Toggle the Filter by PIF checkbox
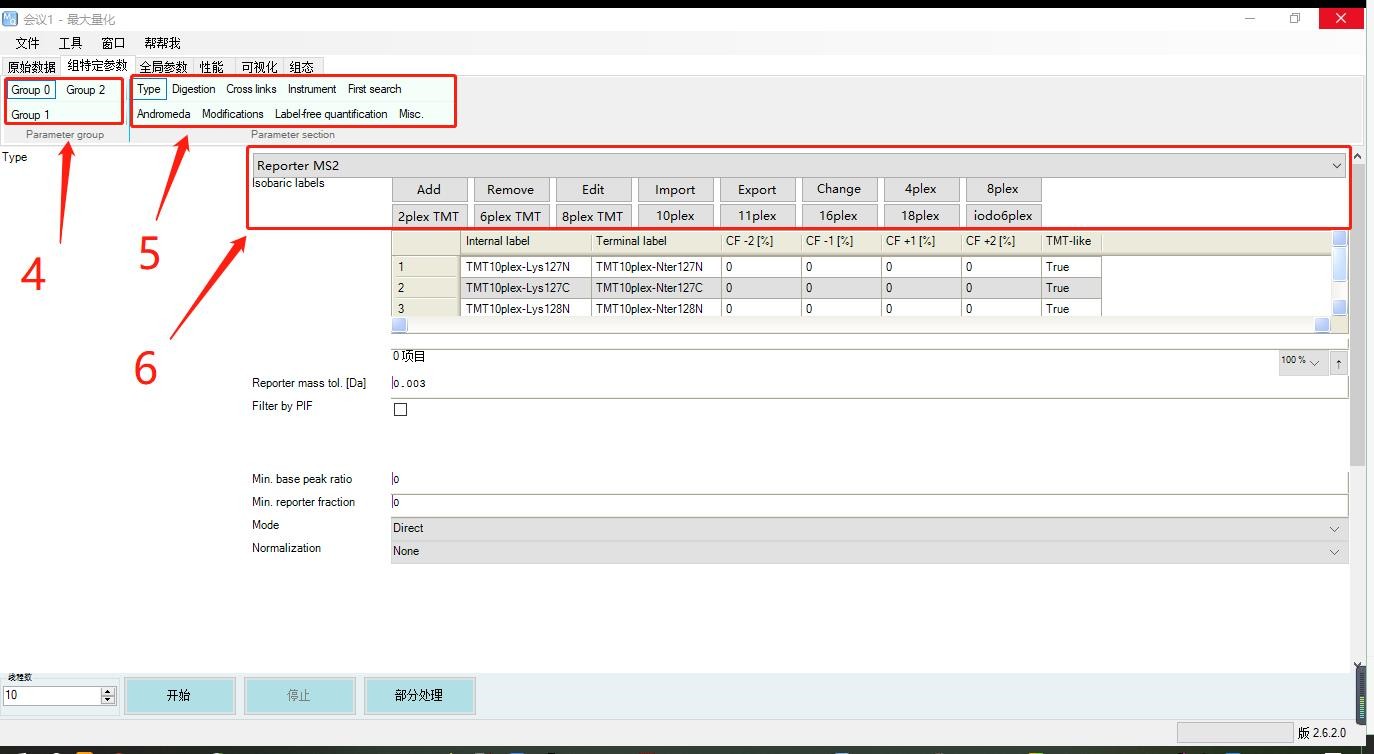Viewport: 1374px width, 754px height. 400,409
